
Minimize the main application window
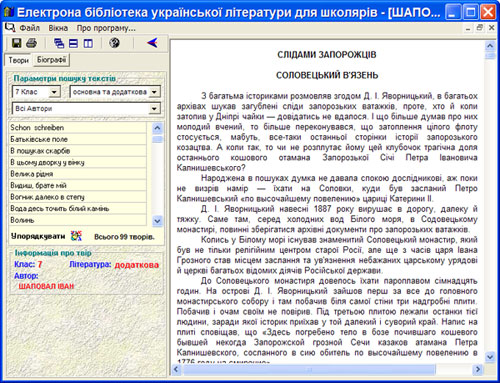point(453,12)
